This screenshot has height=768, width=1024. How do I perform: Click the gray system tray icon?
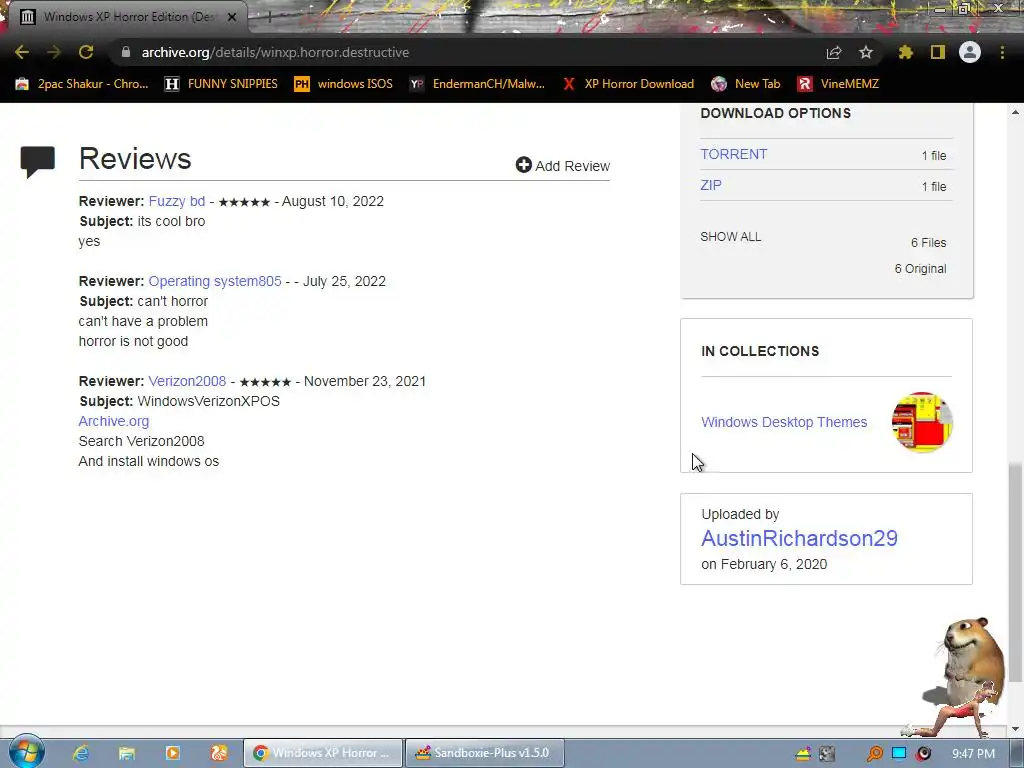[x=827, y=754]
